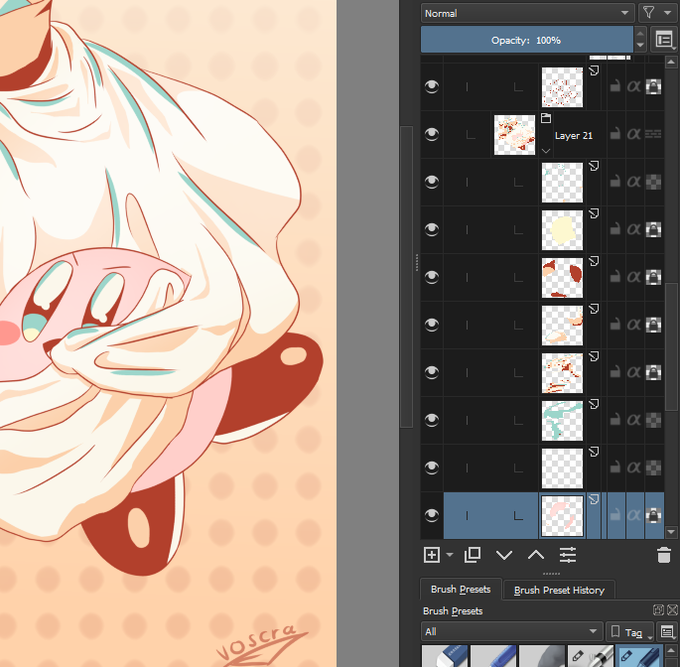Viewport: 680px width, 667px height.
Task: Duplicate the selected layer
Action: point(472,555)
